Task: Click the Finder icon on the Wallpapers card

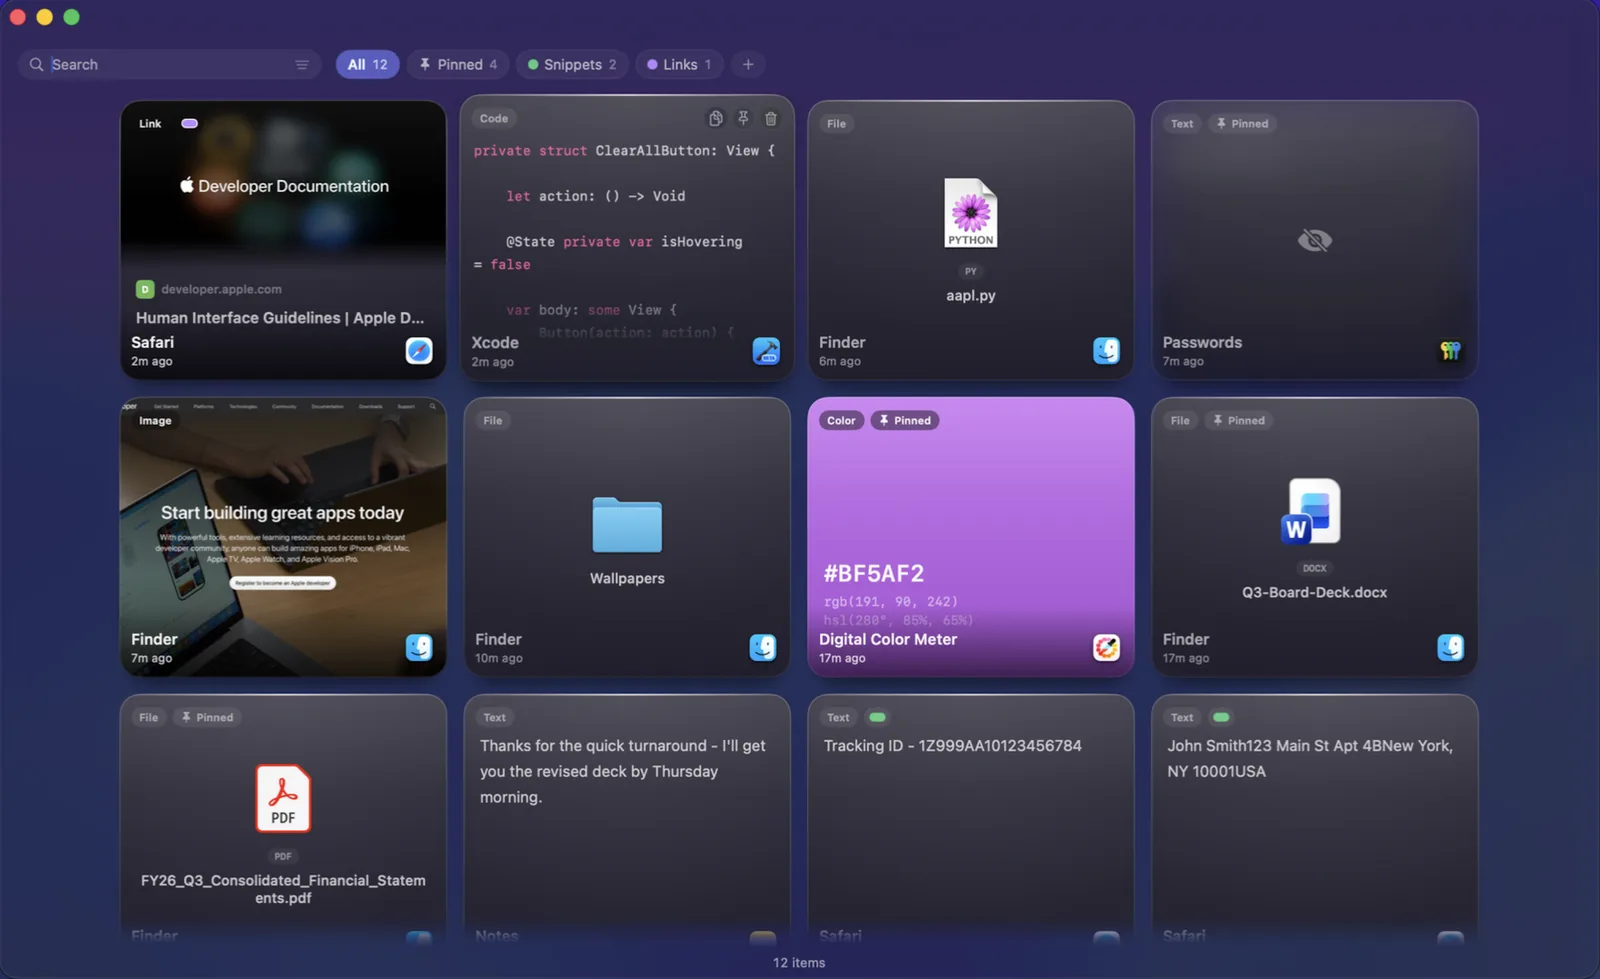Action: 763,648
